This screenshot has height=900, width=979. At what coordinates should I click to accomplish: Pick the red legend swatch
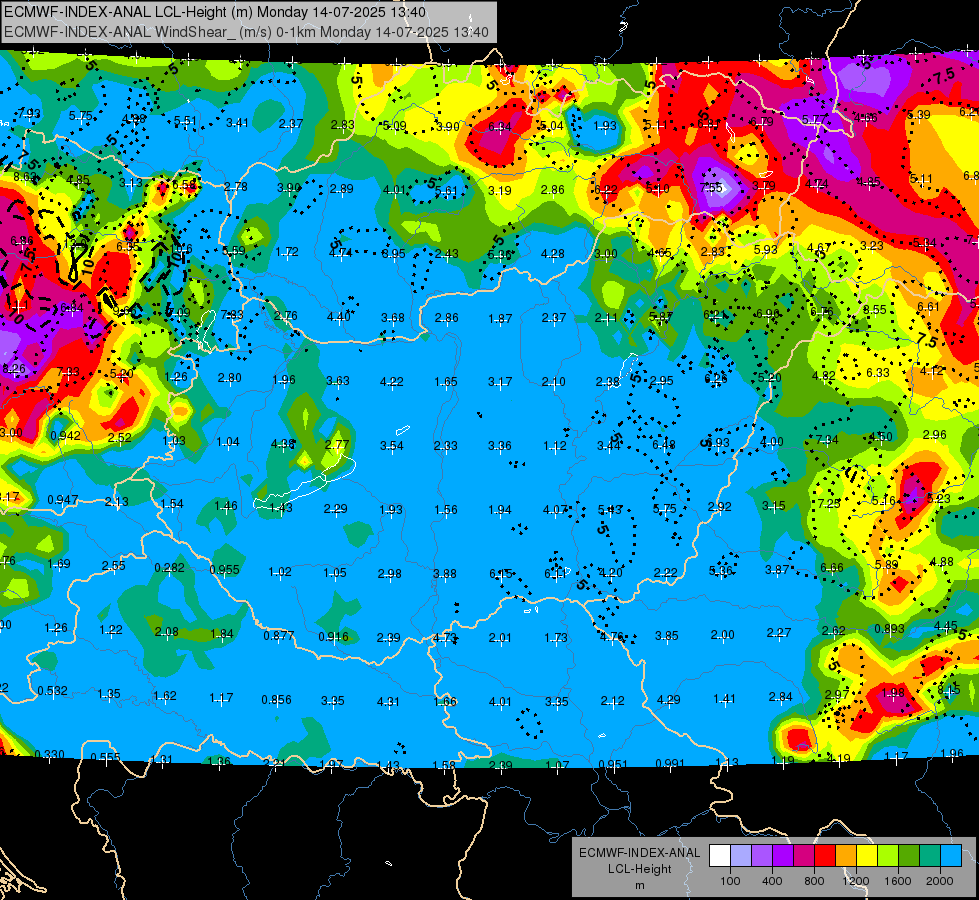coord(825,856)
